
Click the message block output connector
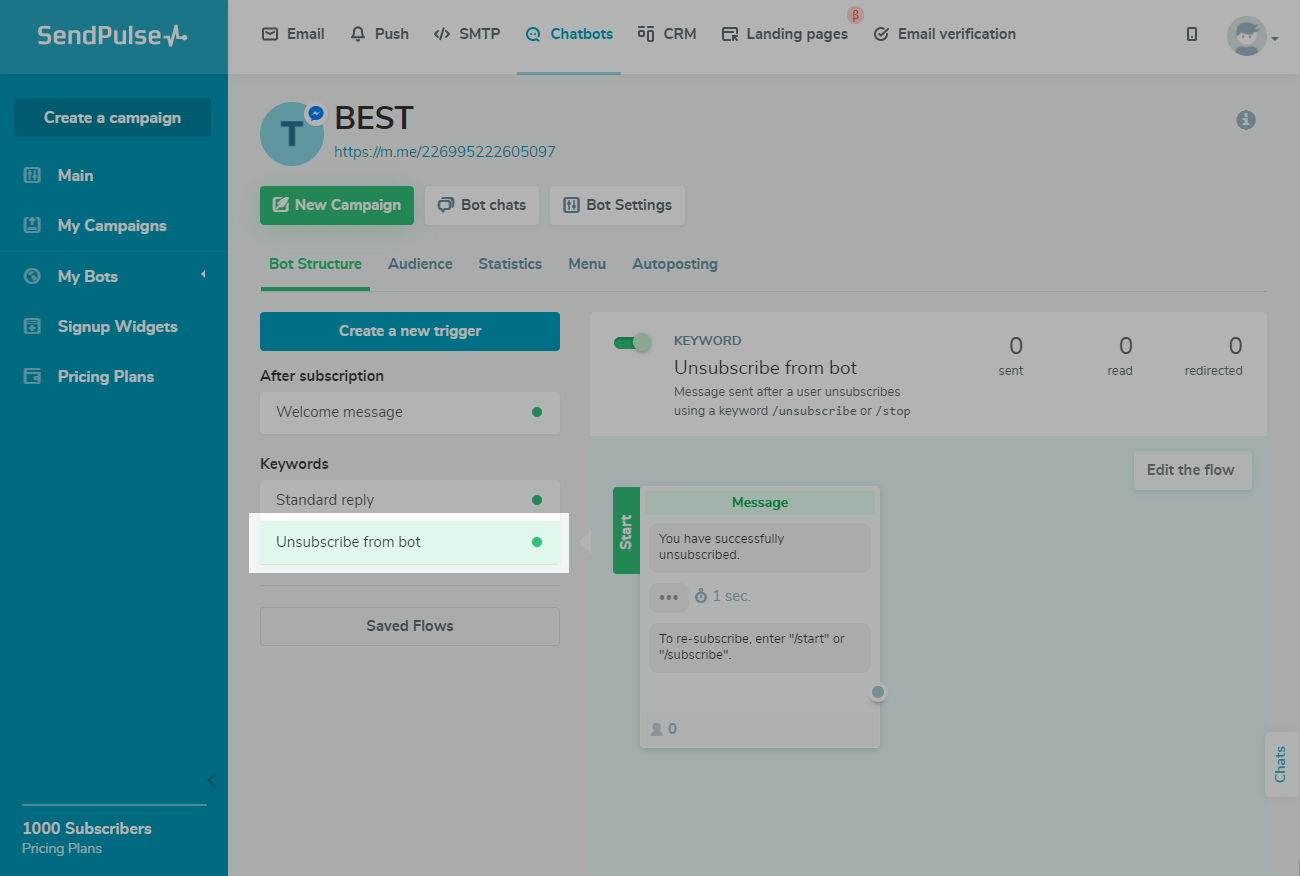coord(878,692)
